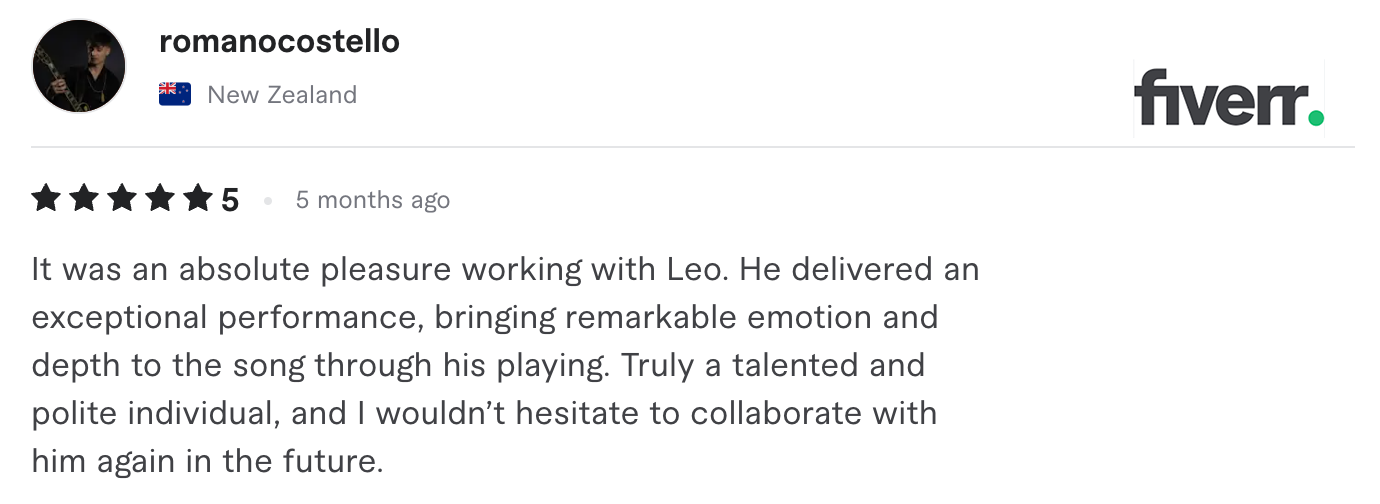
Task: Click the rating number 5
Action: pyautogui.click(x=230, y=201)
